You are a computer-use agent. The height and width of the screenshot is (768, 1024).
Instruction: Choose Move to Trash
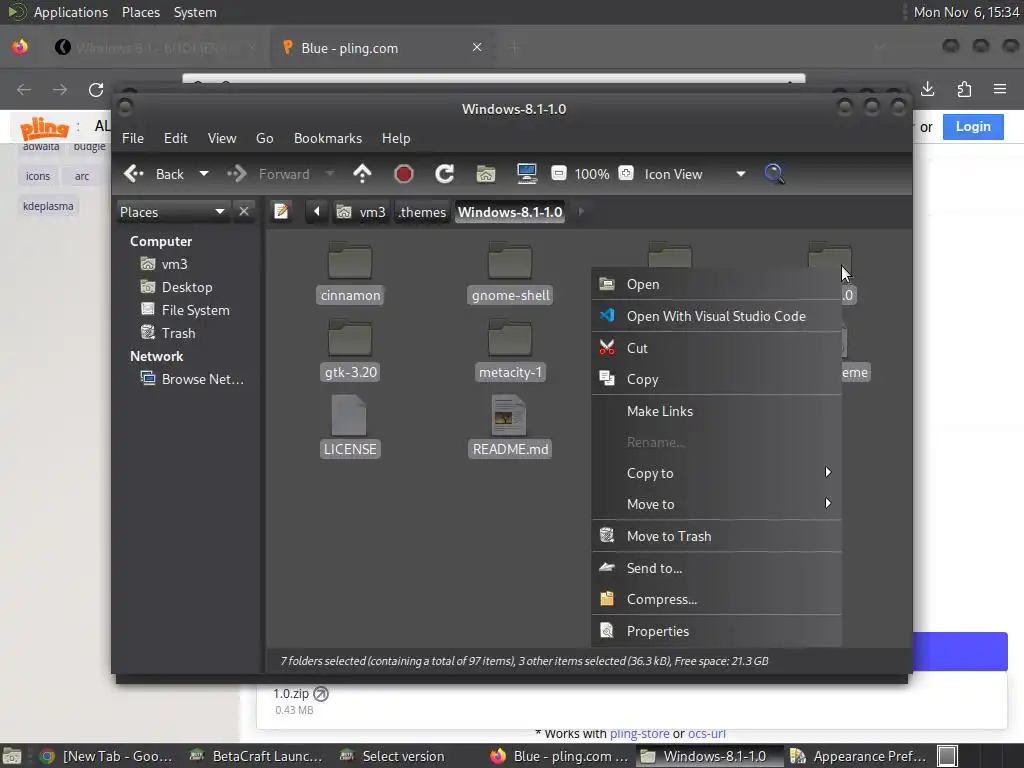coord(716,536)
